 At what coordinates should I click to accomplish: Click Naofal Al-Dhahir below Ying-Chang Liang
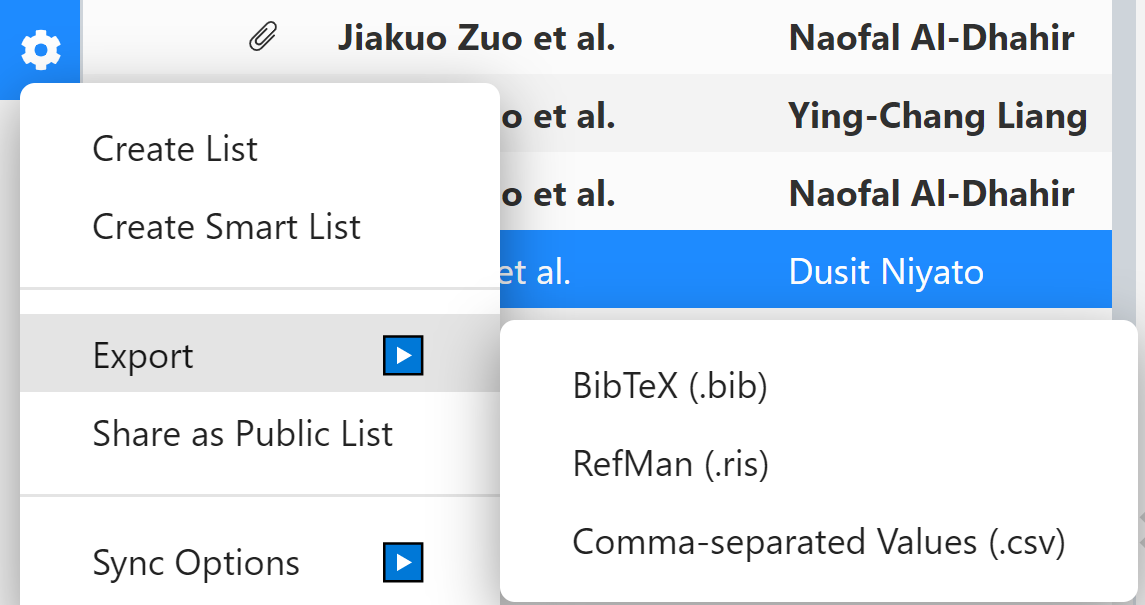pos(931,194)
